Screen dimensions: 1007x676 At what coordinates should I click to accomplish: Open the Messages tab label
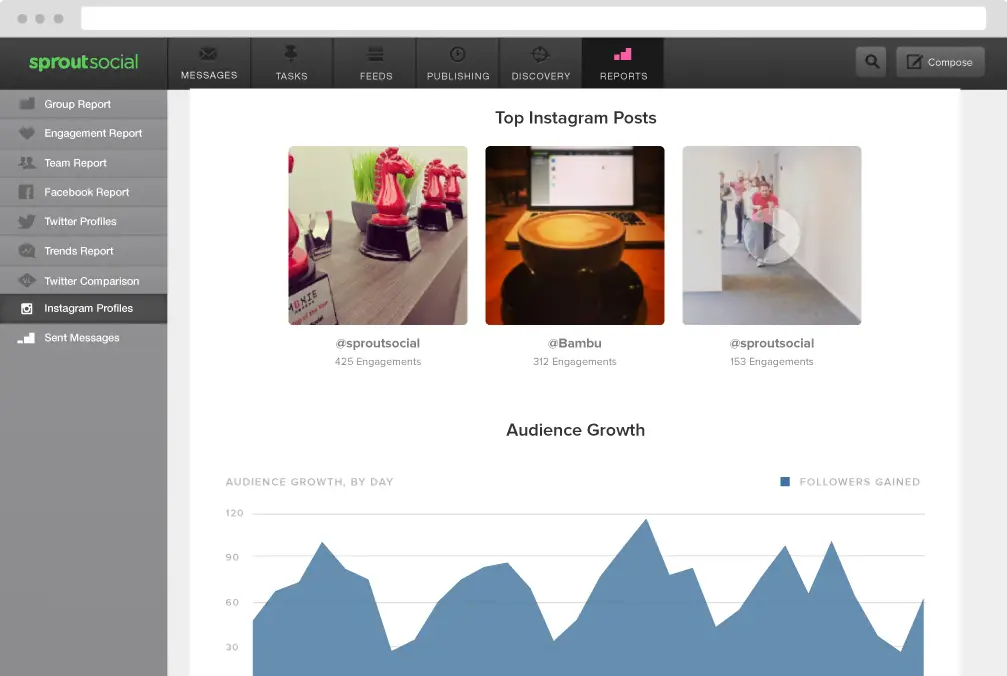(x=209, y=75)
